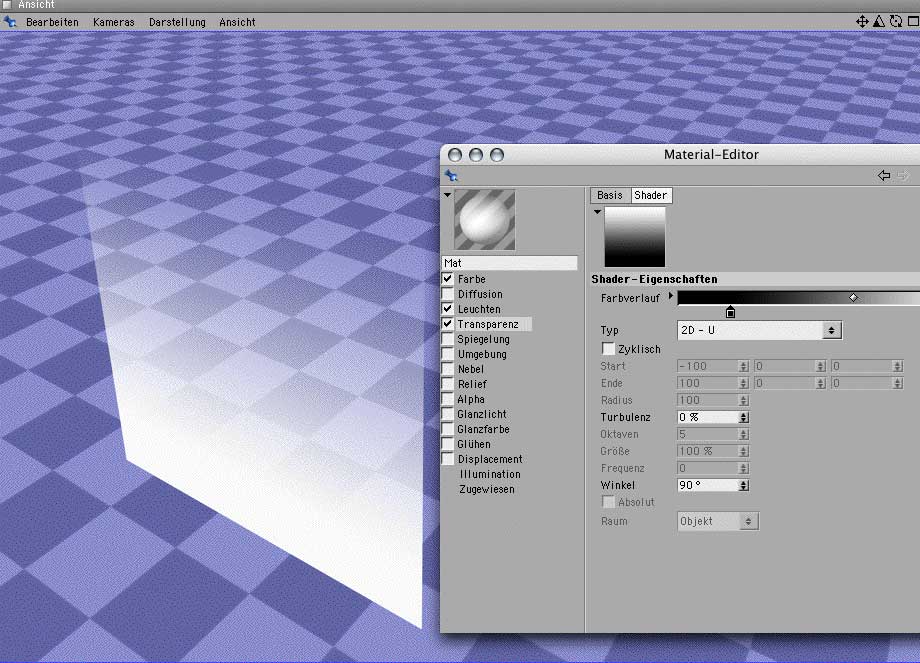
Task: Enable the Umgebung channel checkbox
Action: pos(448,354)
